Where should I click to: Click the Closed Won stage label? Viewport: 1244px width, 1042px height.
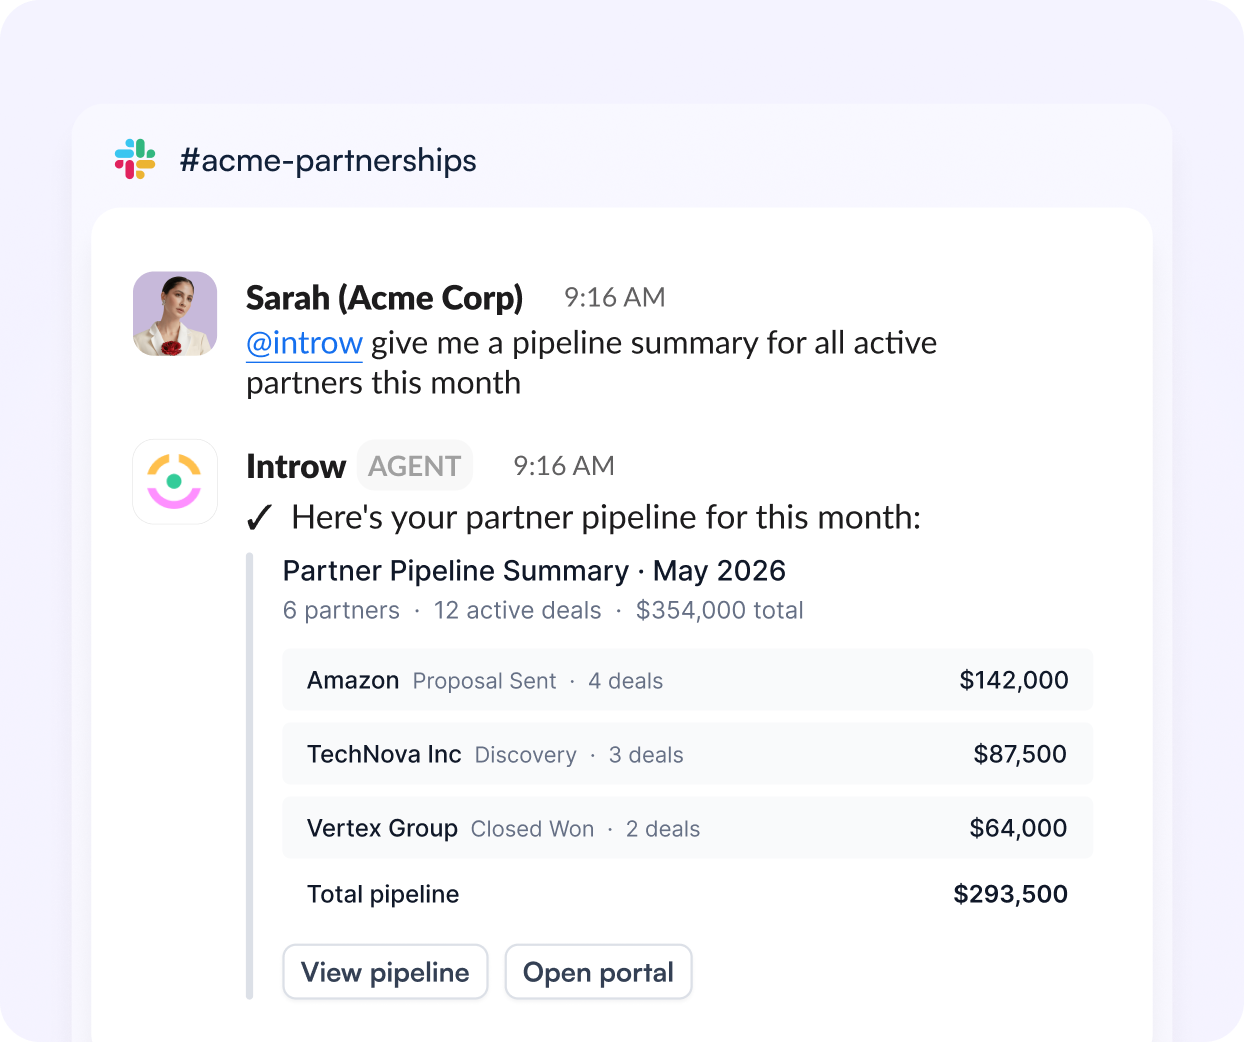tap(532, 829)
